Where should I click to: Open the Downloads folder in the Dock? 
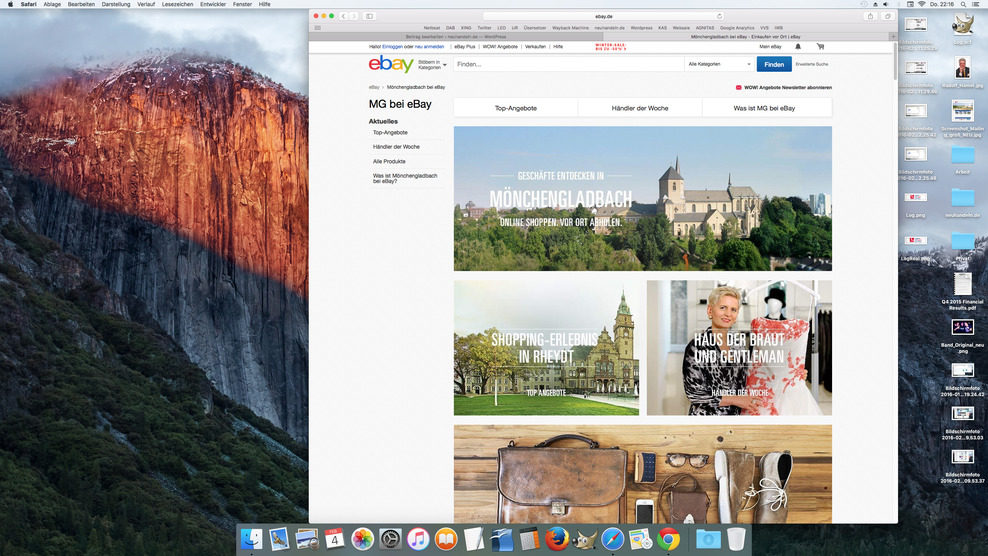point(708,540)
